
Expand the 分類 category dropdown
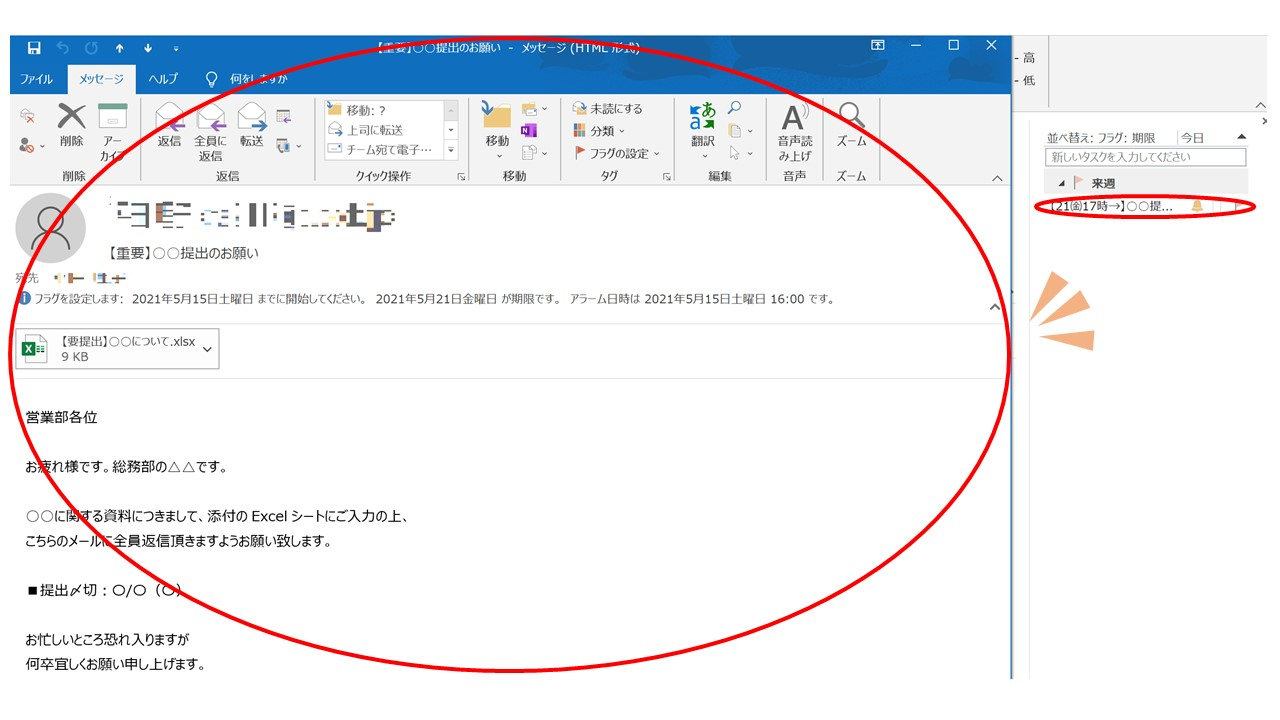click(x=600, y=131)
